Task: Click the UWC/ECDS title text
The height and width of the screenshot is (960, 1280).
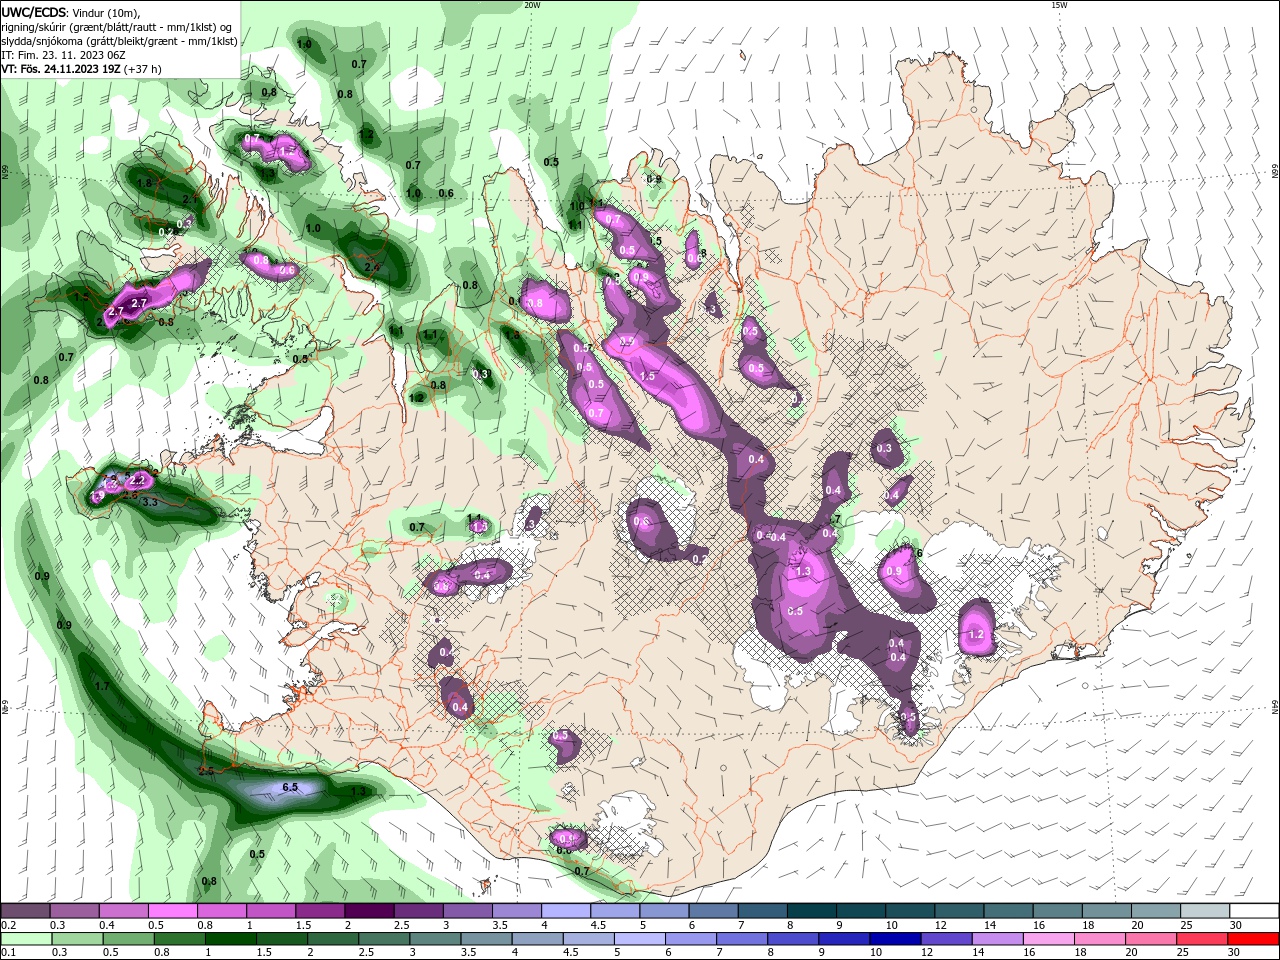Action: [x=34, y=12]
